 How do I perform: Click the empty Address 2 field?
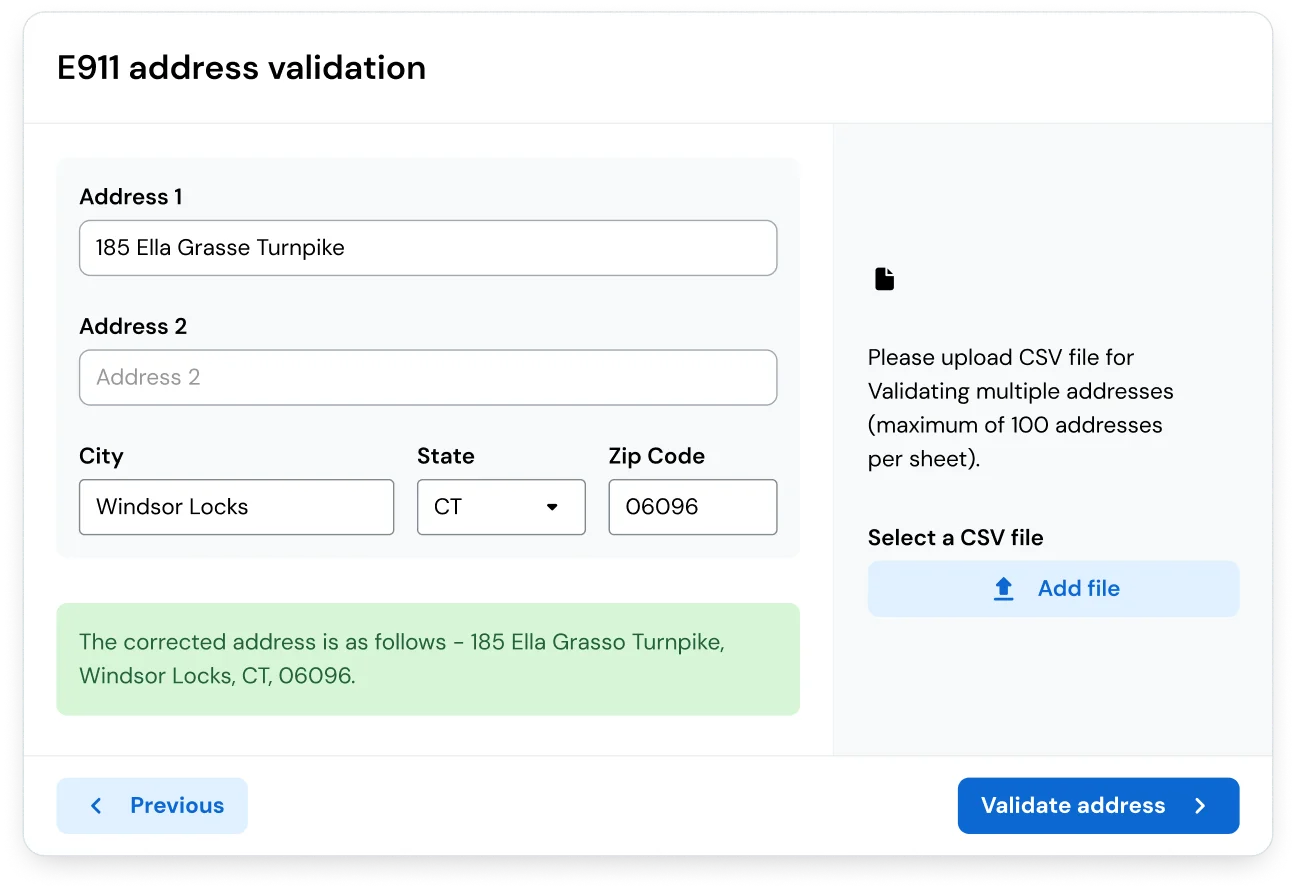click(x=428, y=377)
